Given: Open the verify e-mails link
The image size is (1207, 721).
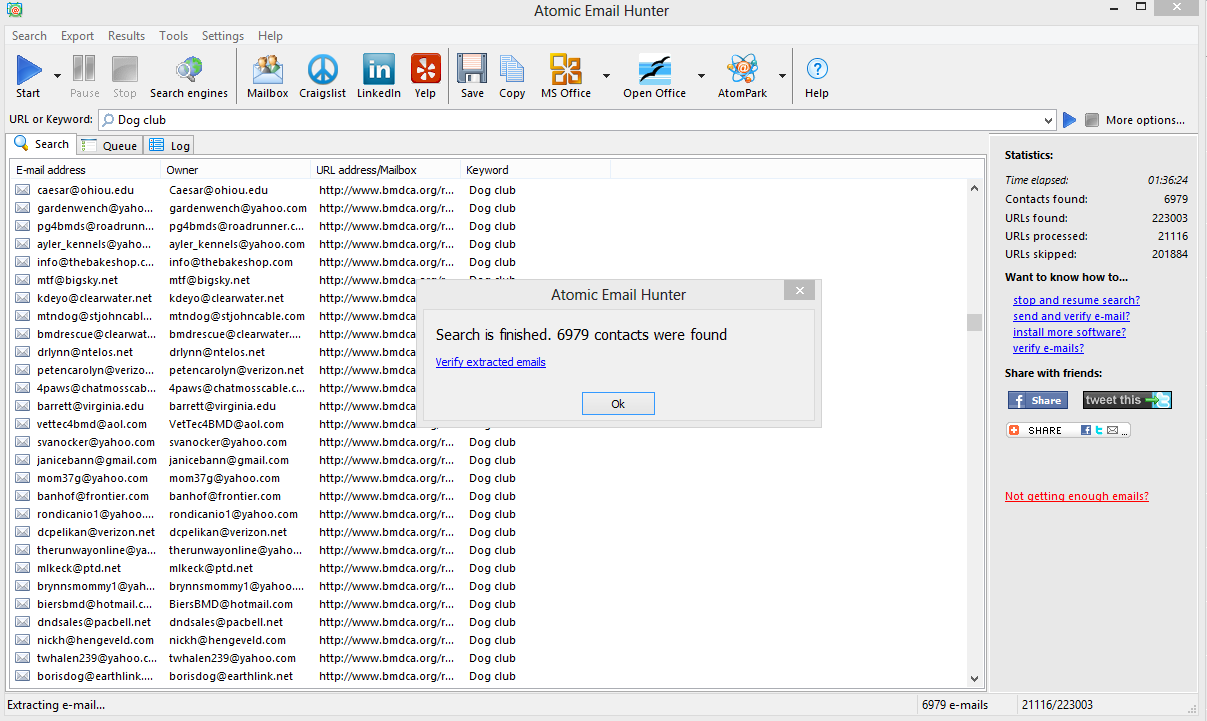Looking at the screenshot, I should coord(1048,348).
